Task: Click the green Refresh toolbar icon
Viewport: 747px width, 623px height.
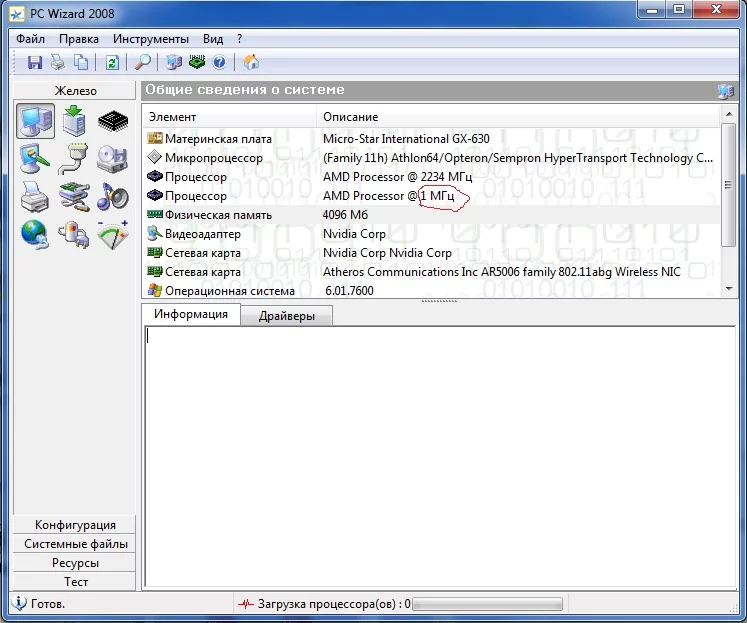Action: tap(112, 62)
